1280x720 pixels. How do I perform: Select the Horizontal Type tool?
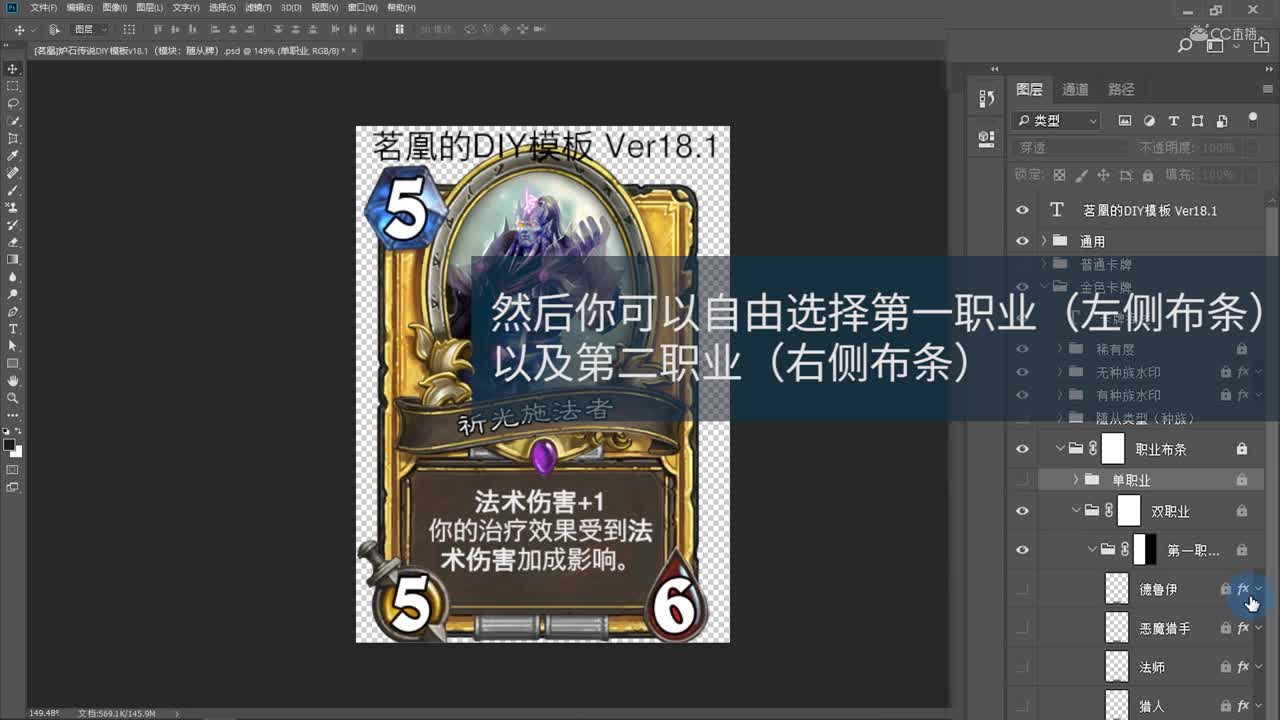(13, 329)
